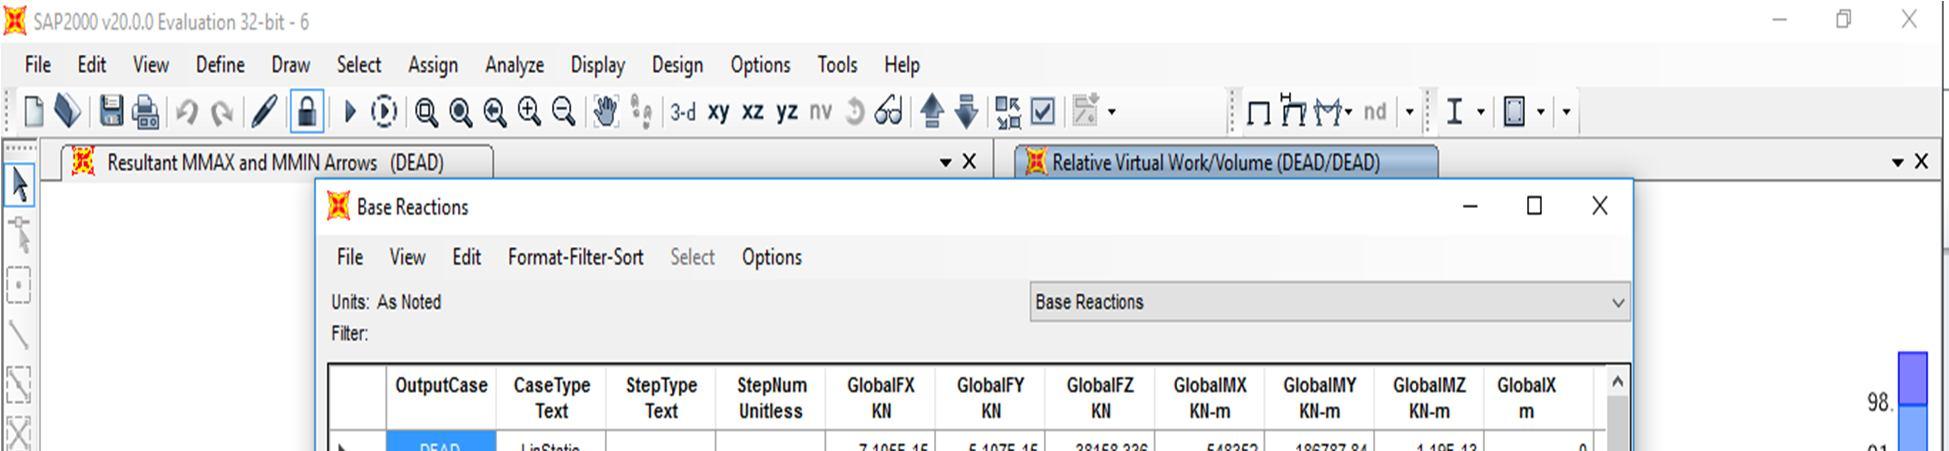Close the Resultant MMAX and MMIN view
This screenshot has width=1949, height=451.
[969, 162]
